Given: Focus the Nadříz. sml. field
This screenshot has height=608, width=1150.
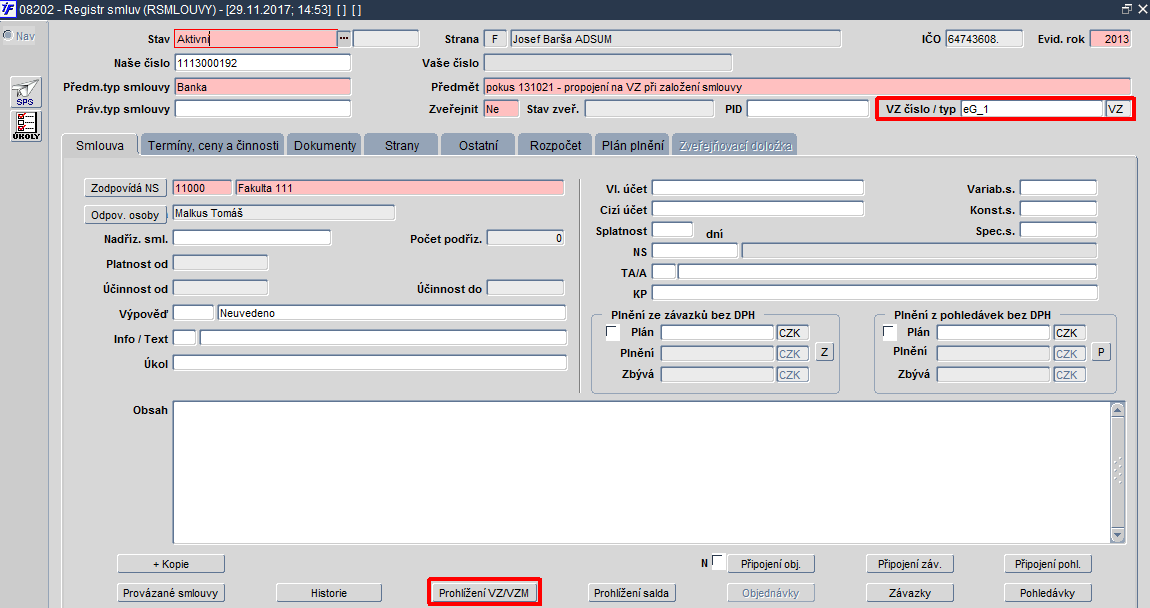Looking at the screenshot, I should tap(252, 238).
